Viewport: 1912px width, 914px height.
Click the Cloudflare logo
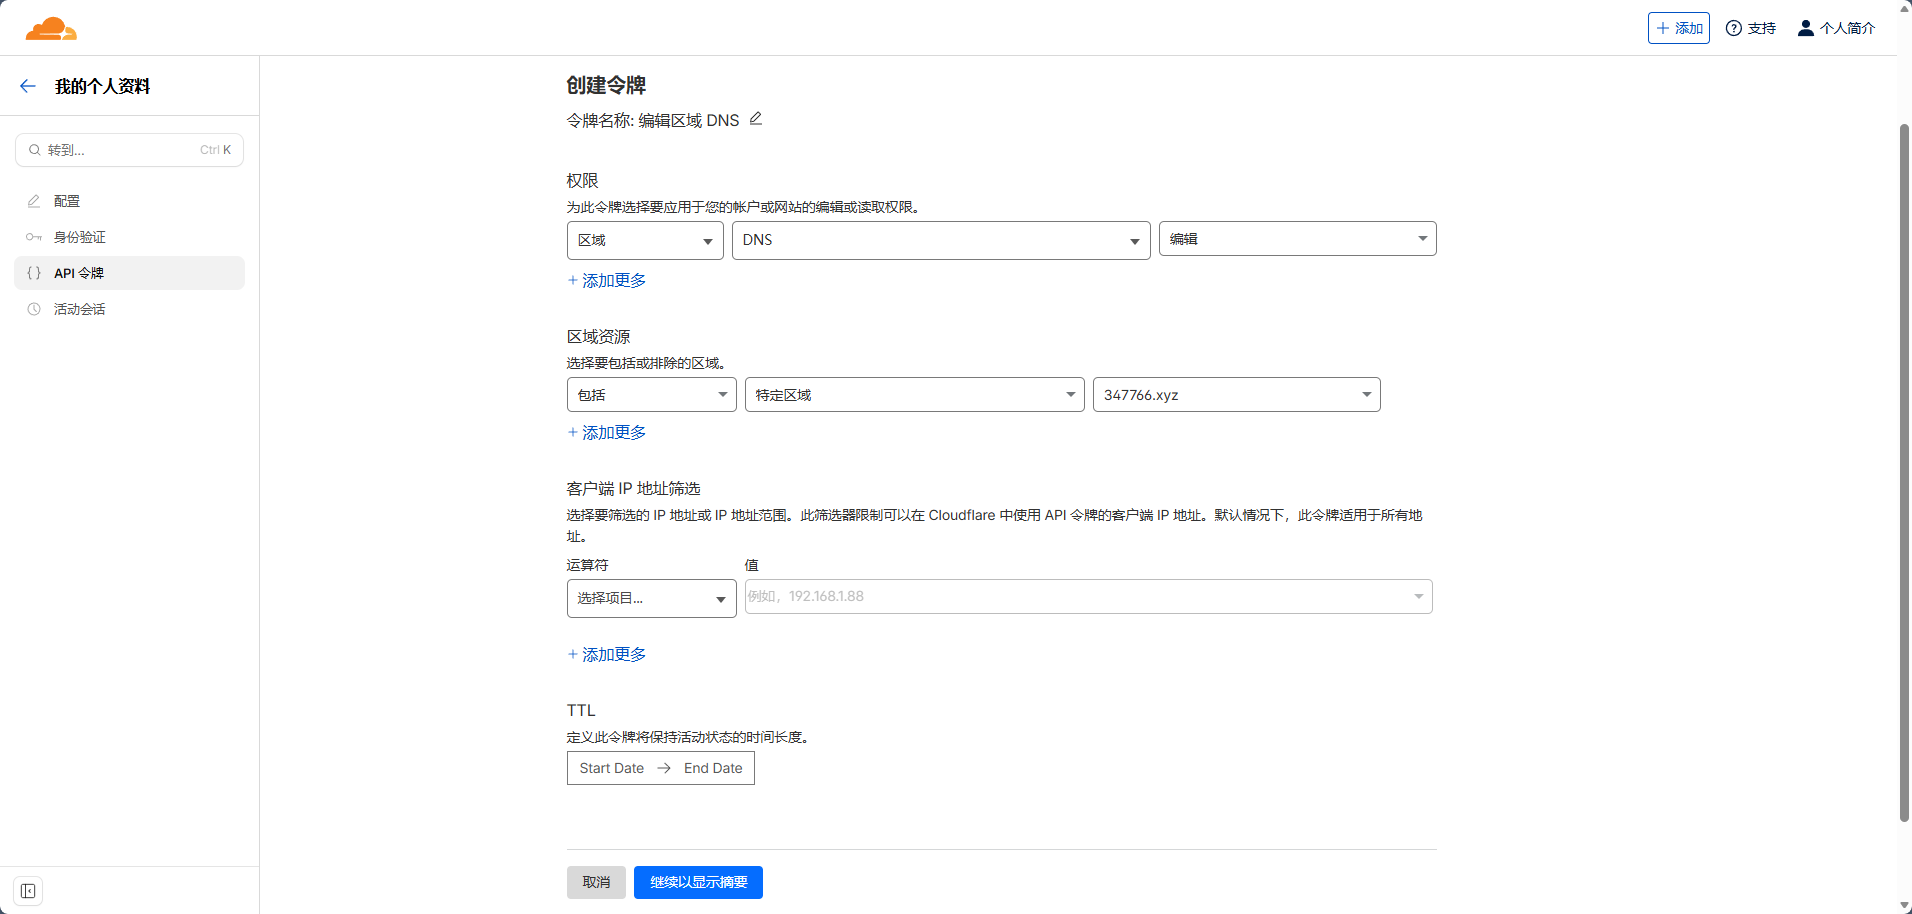(51, 28)
